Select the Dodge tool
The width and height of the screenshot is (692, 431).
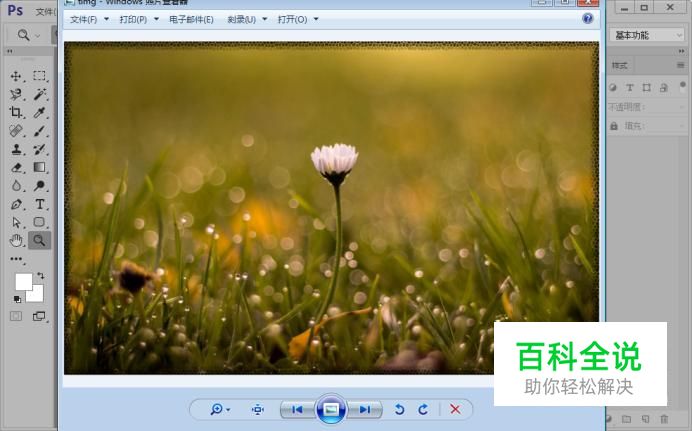coord(39,186)
